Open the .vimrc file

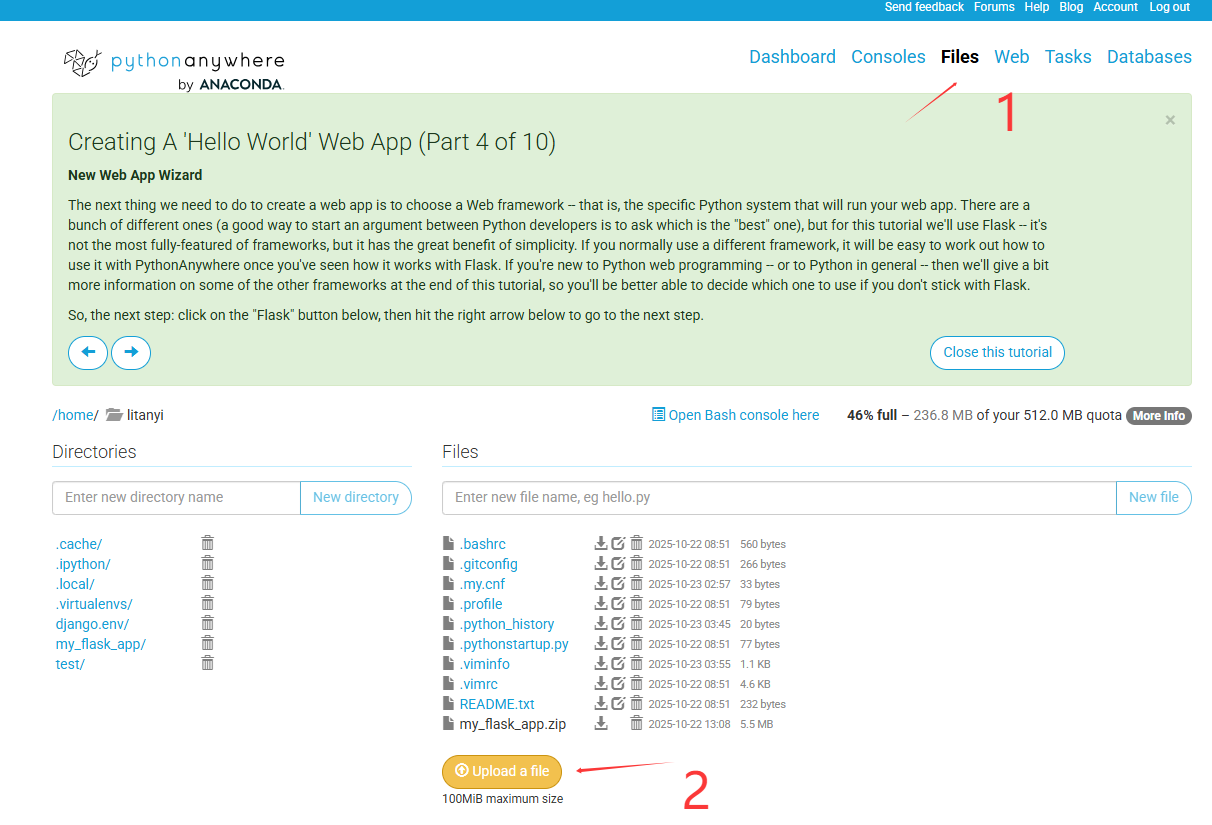pyautogui.click(x=478, y=684)
